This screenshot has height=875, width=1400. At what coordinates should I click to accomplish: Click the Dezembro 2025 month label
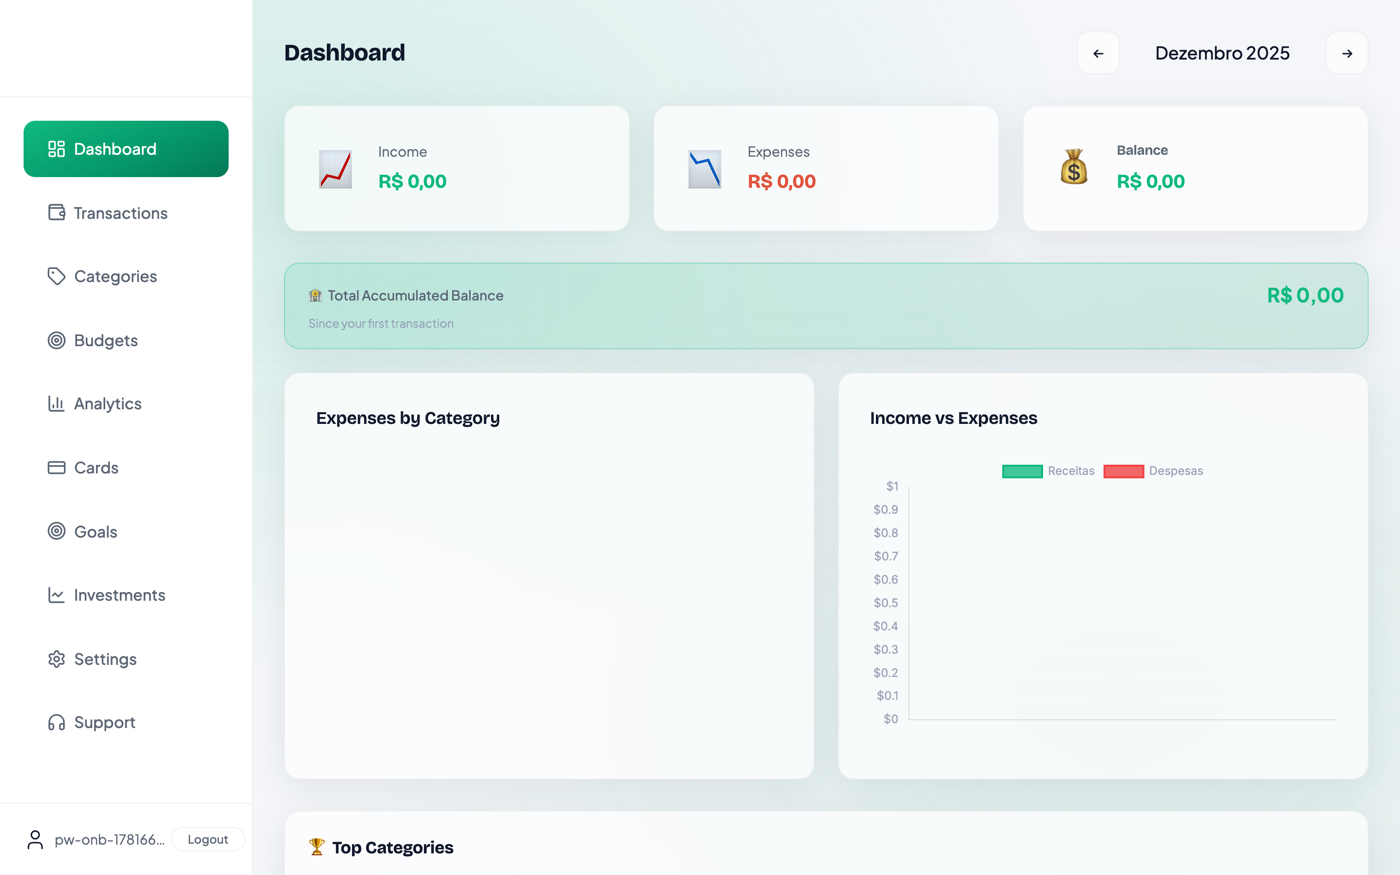coord(1222,53)
